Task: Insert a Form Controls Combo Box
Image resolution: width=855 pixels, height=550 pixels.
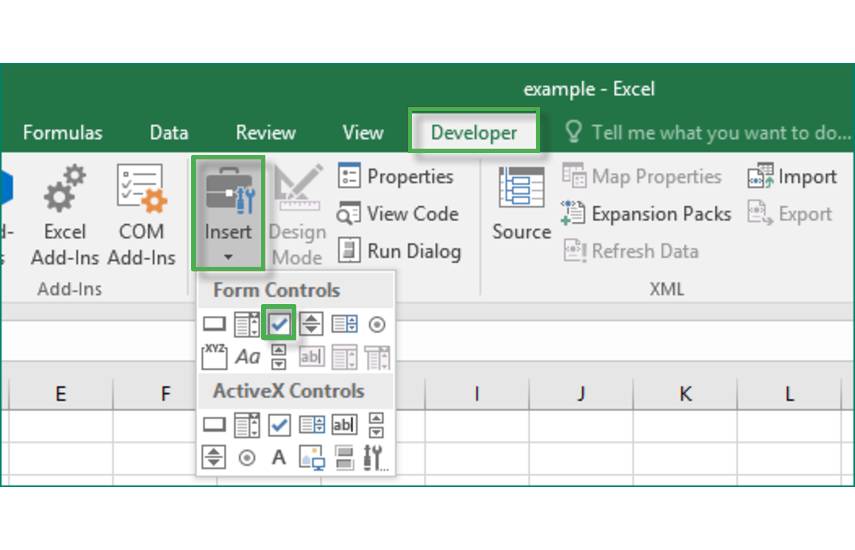Action: pyautogui.click(x=247, y=324)
